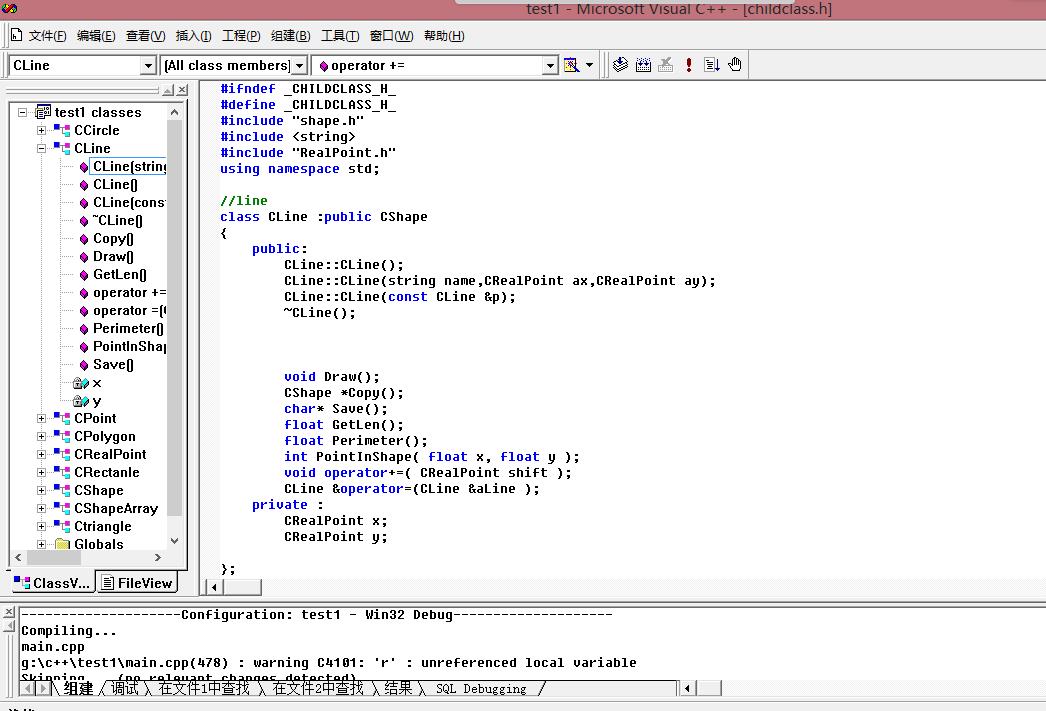Select the 在文件1中查找 output tab
1046x711 pixels.
203,688
